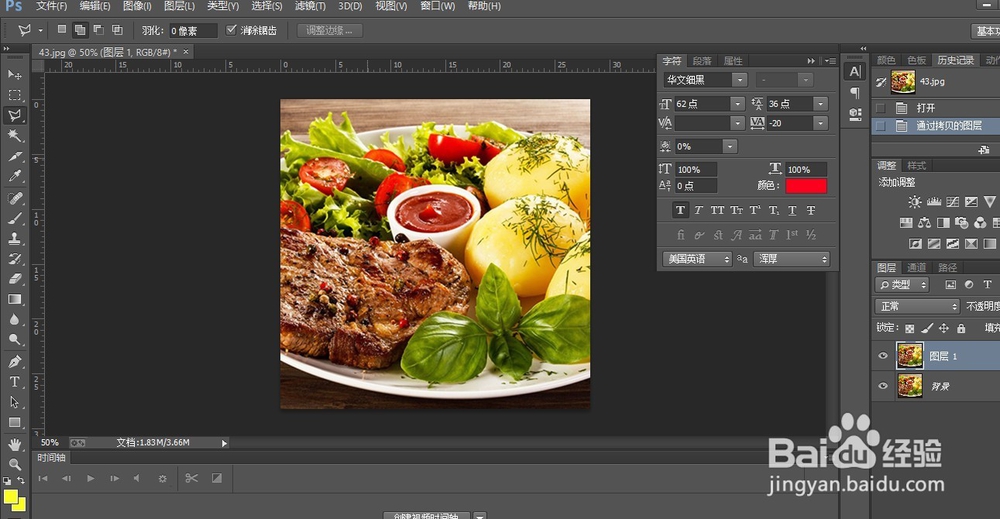Toggle All Caps text style
This screenshot has width=1000, height=519.
(x=717, y=210)
